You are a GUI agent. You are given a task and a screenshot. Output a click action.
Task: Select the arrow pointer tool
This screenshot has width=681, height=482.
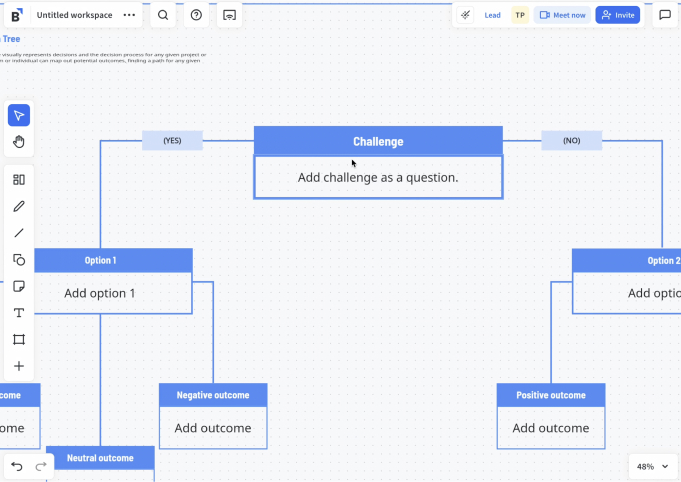(x=18, y=115)
